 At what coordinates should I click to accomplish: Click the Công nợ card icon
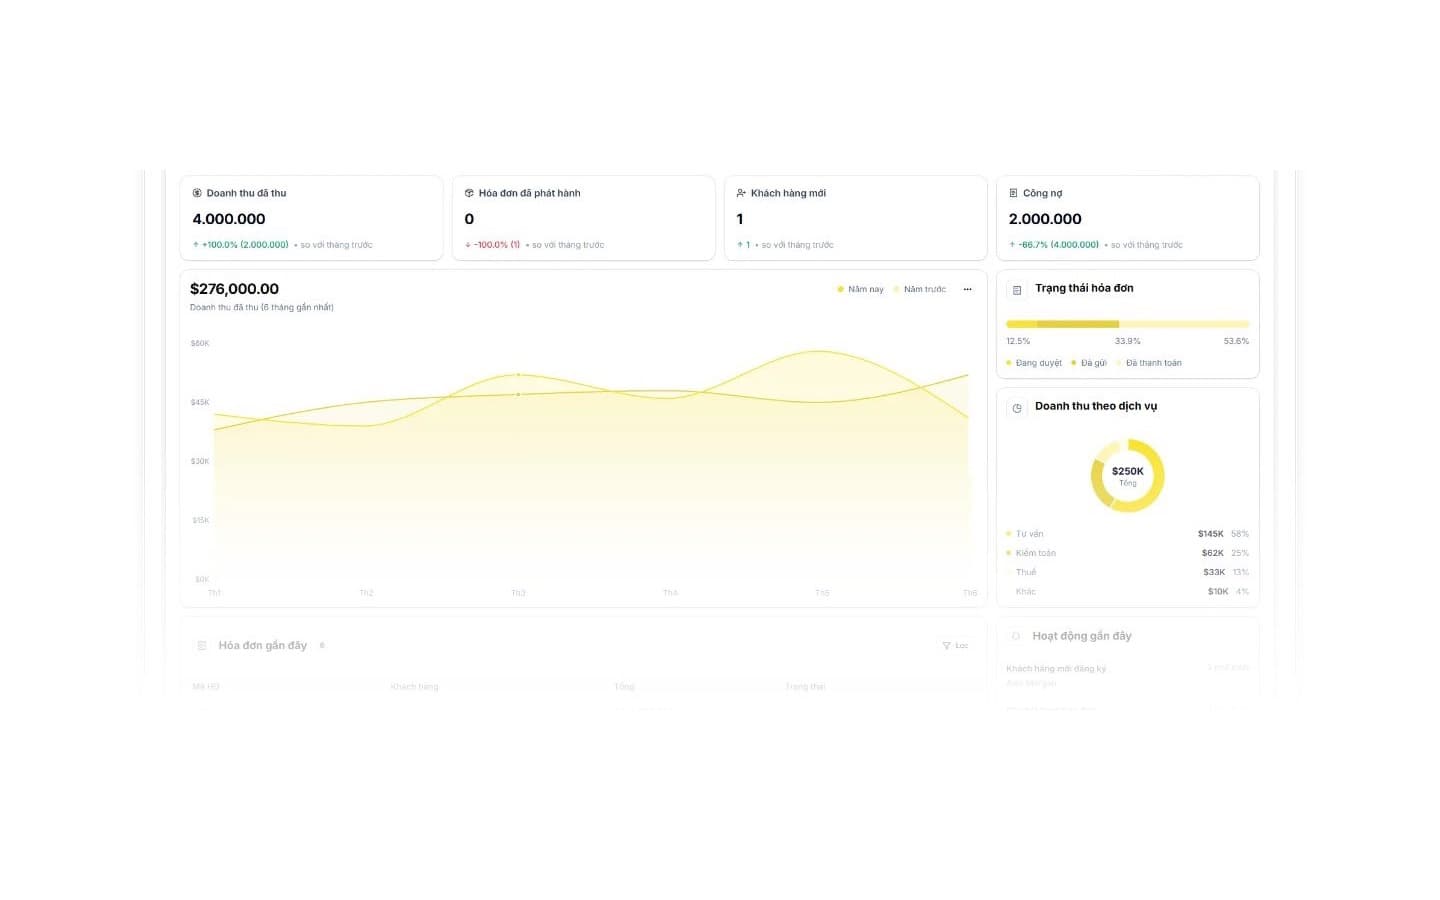(x=1013, y=193)
